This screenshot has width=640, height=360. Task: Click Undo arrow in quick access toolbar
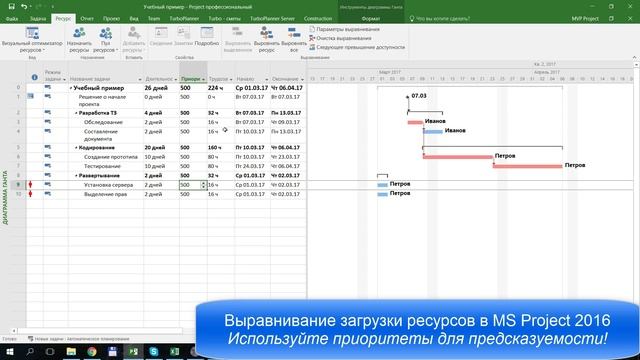pyautogui.click(x=24, y=7)
